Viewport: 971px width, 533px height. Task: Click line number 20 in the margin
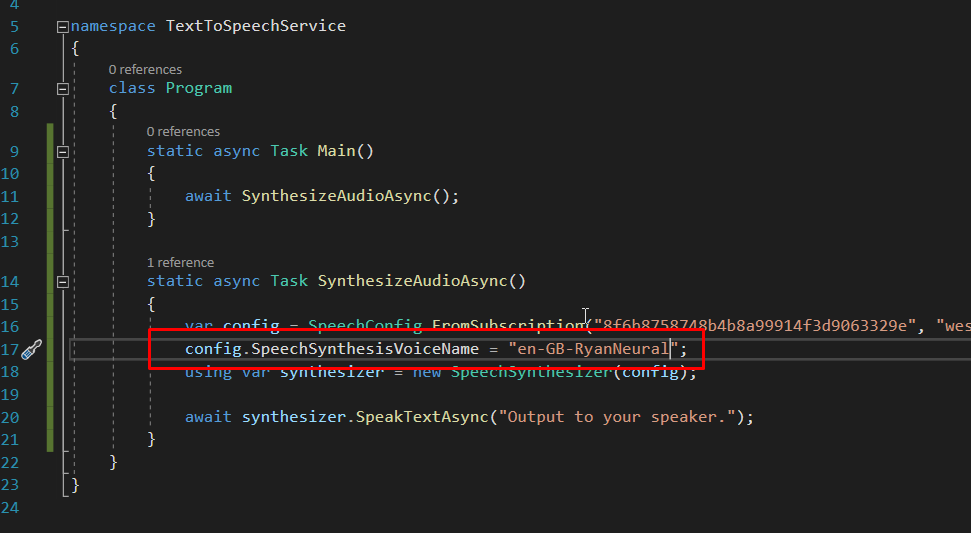pos(10,417)
